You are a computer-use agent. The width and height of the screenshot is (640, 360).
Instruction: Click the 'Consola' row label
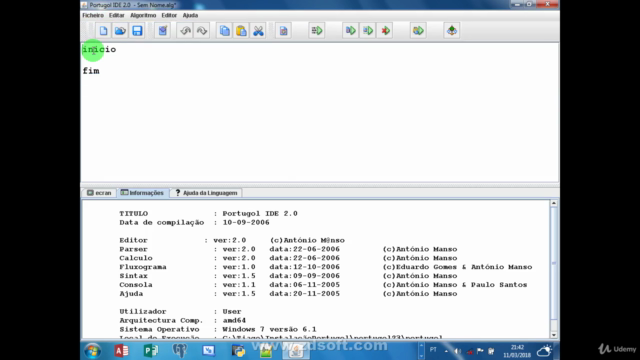[136, 285]
